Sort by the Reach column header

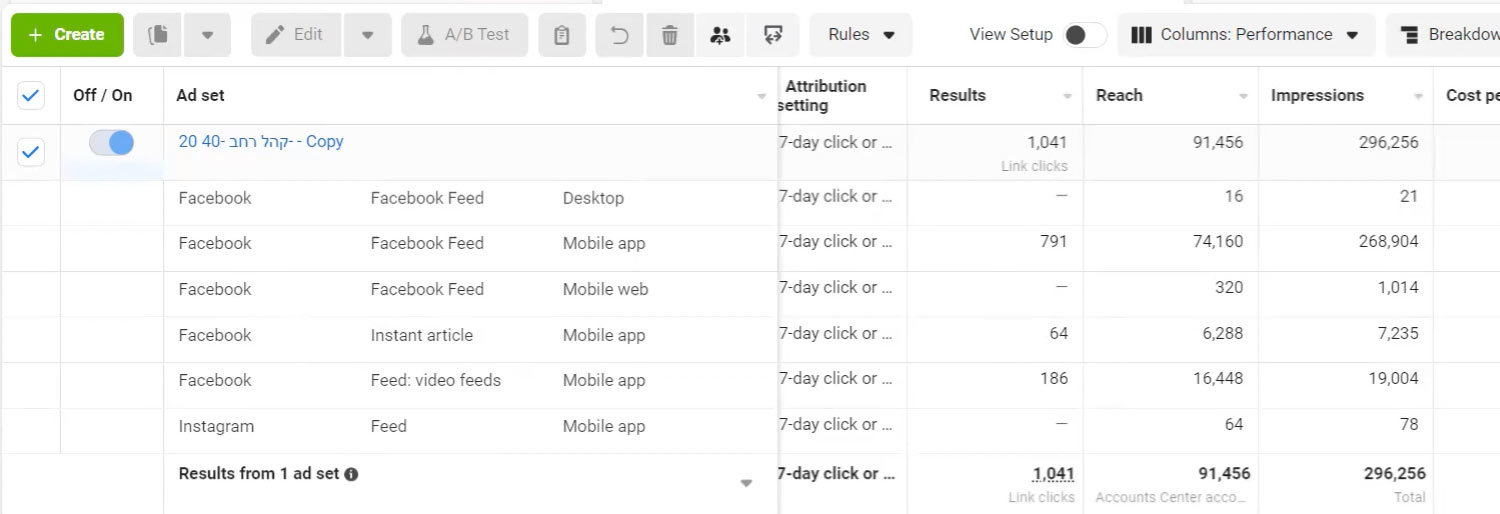click(1119, 96)
